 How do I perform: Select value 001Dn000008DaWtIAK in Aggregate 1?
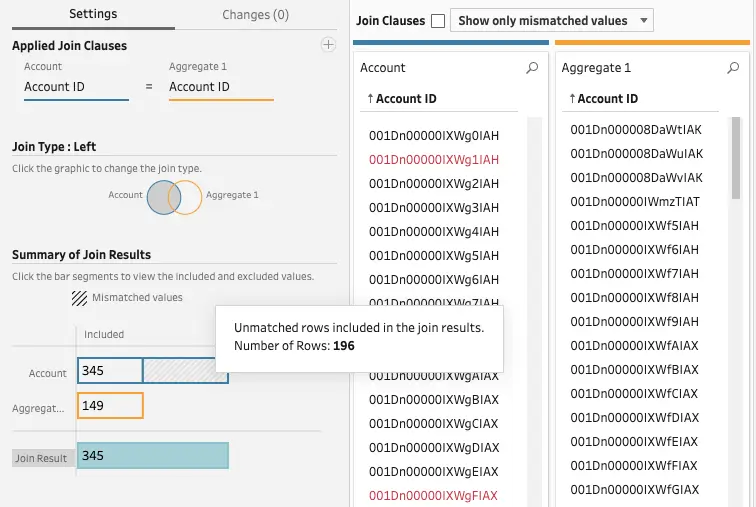tap(636, 130)
